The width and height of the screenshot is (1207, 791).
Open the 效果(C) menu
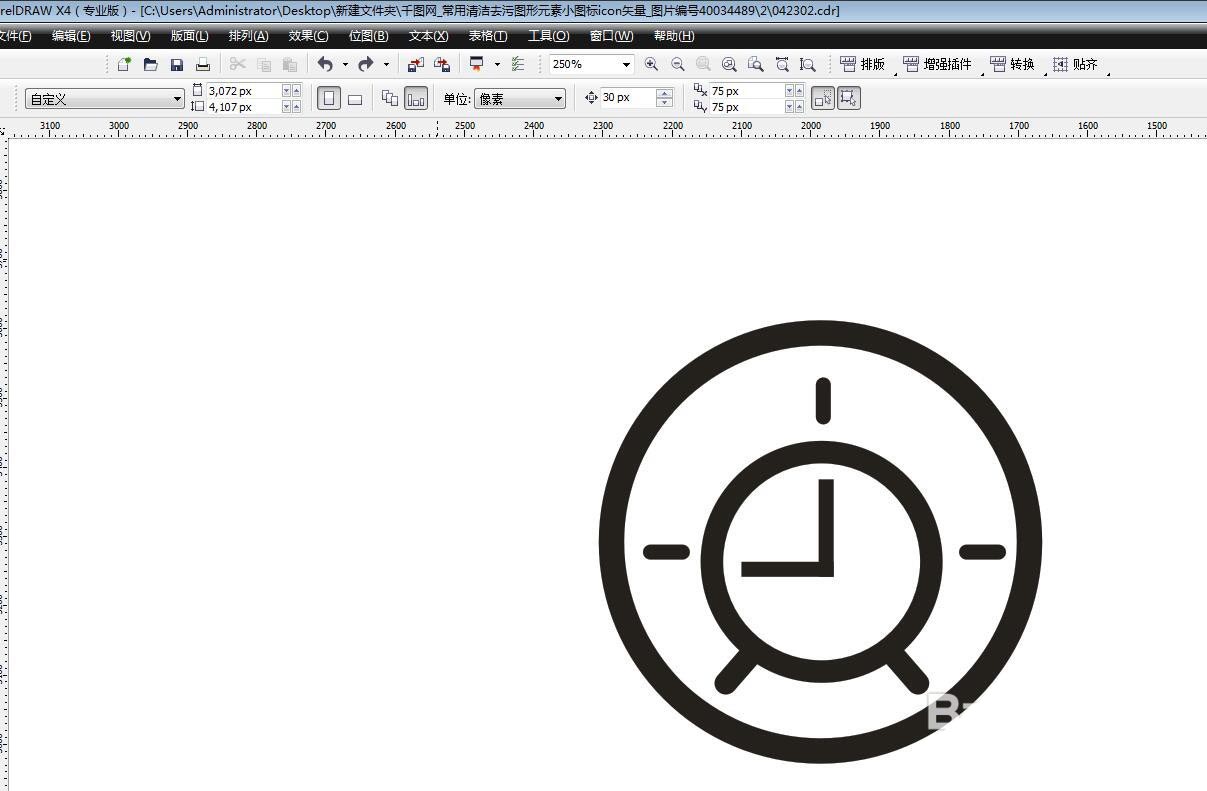point(308,36)
